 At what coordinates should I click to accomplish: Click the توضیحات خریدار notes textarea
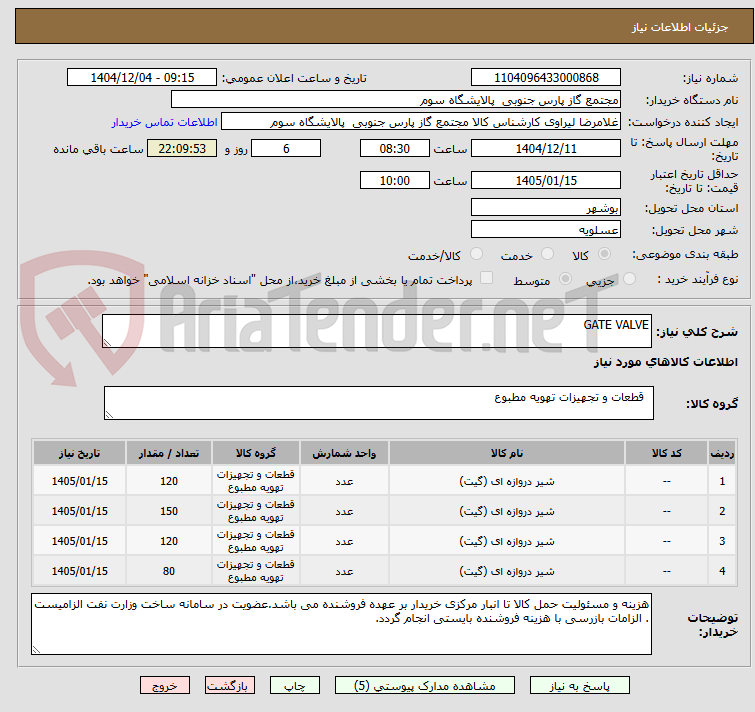341,624
